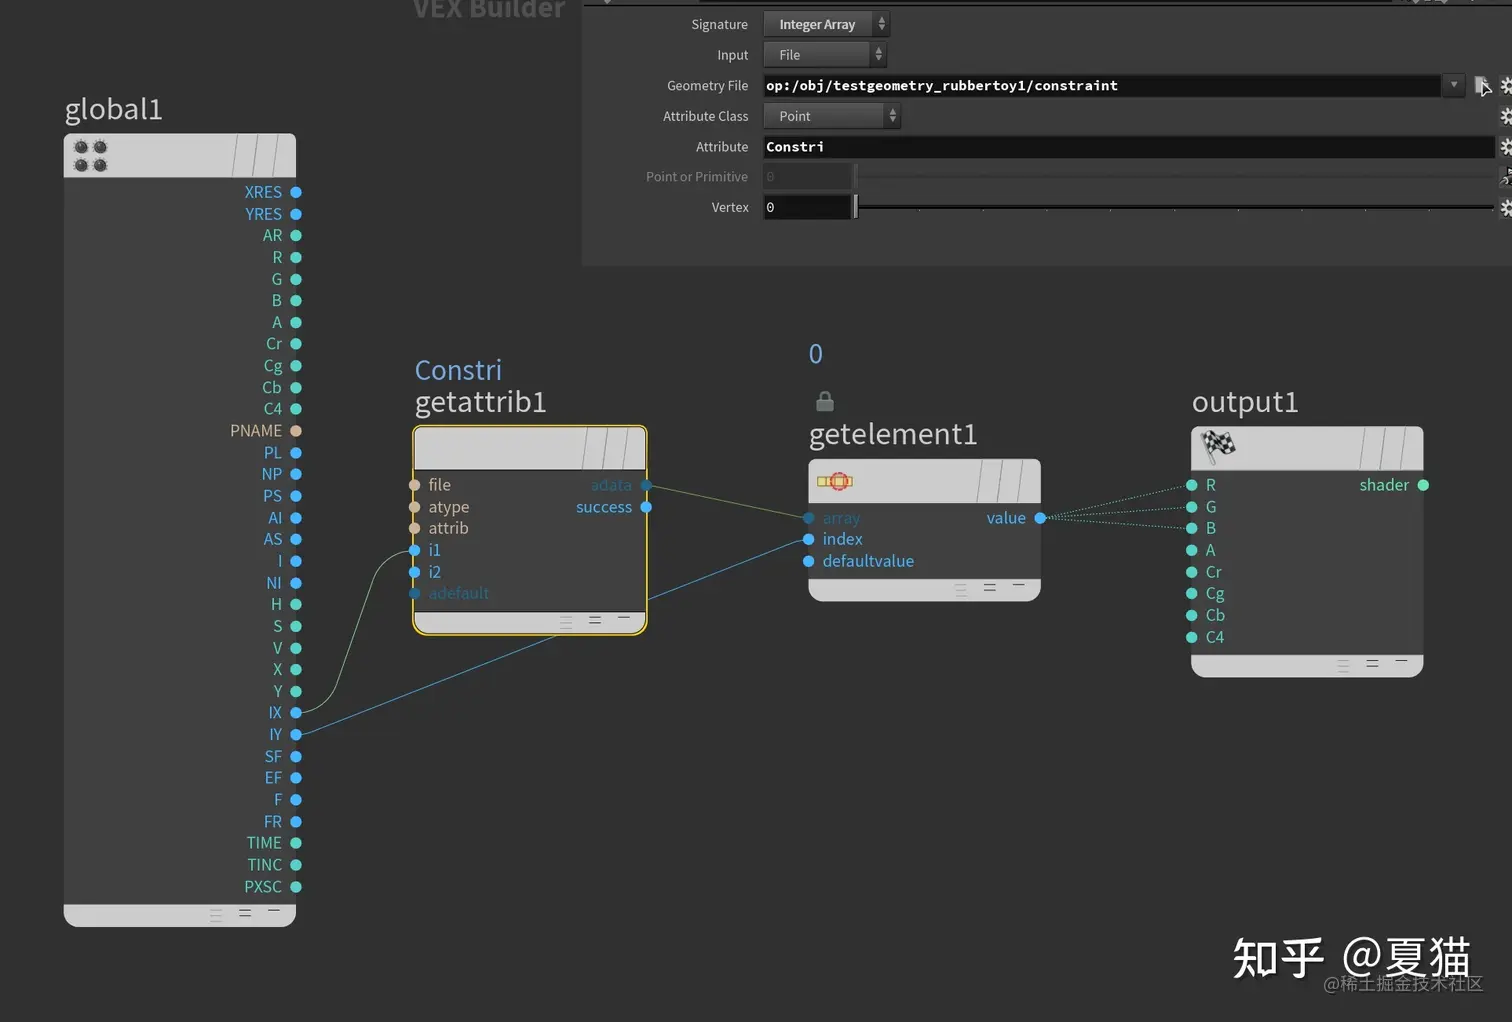Click the Geometry File path field
1512x1022 pixels.
1102,86
